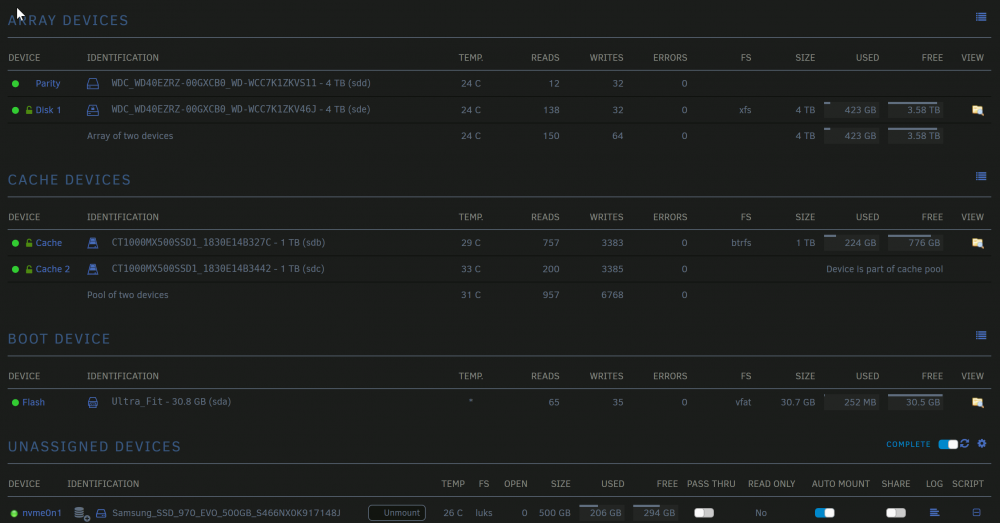1000x523 pixels.
Task: Click the green status dot for nvme0n1
Action: click(14, 513)
